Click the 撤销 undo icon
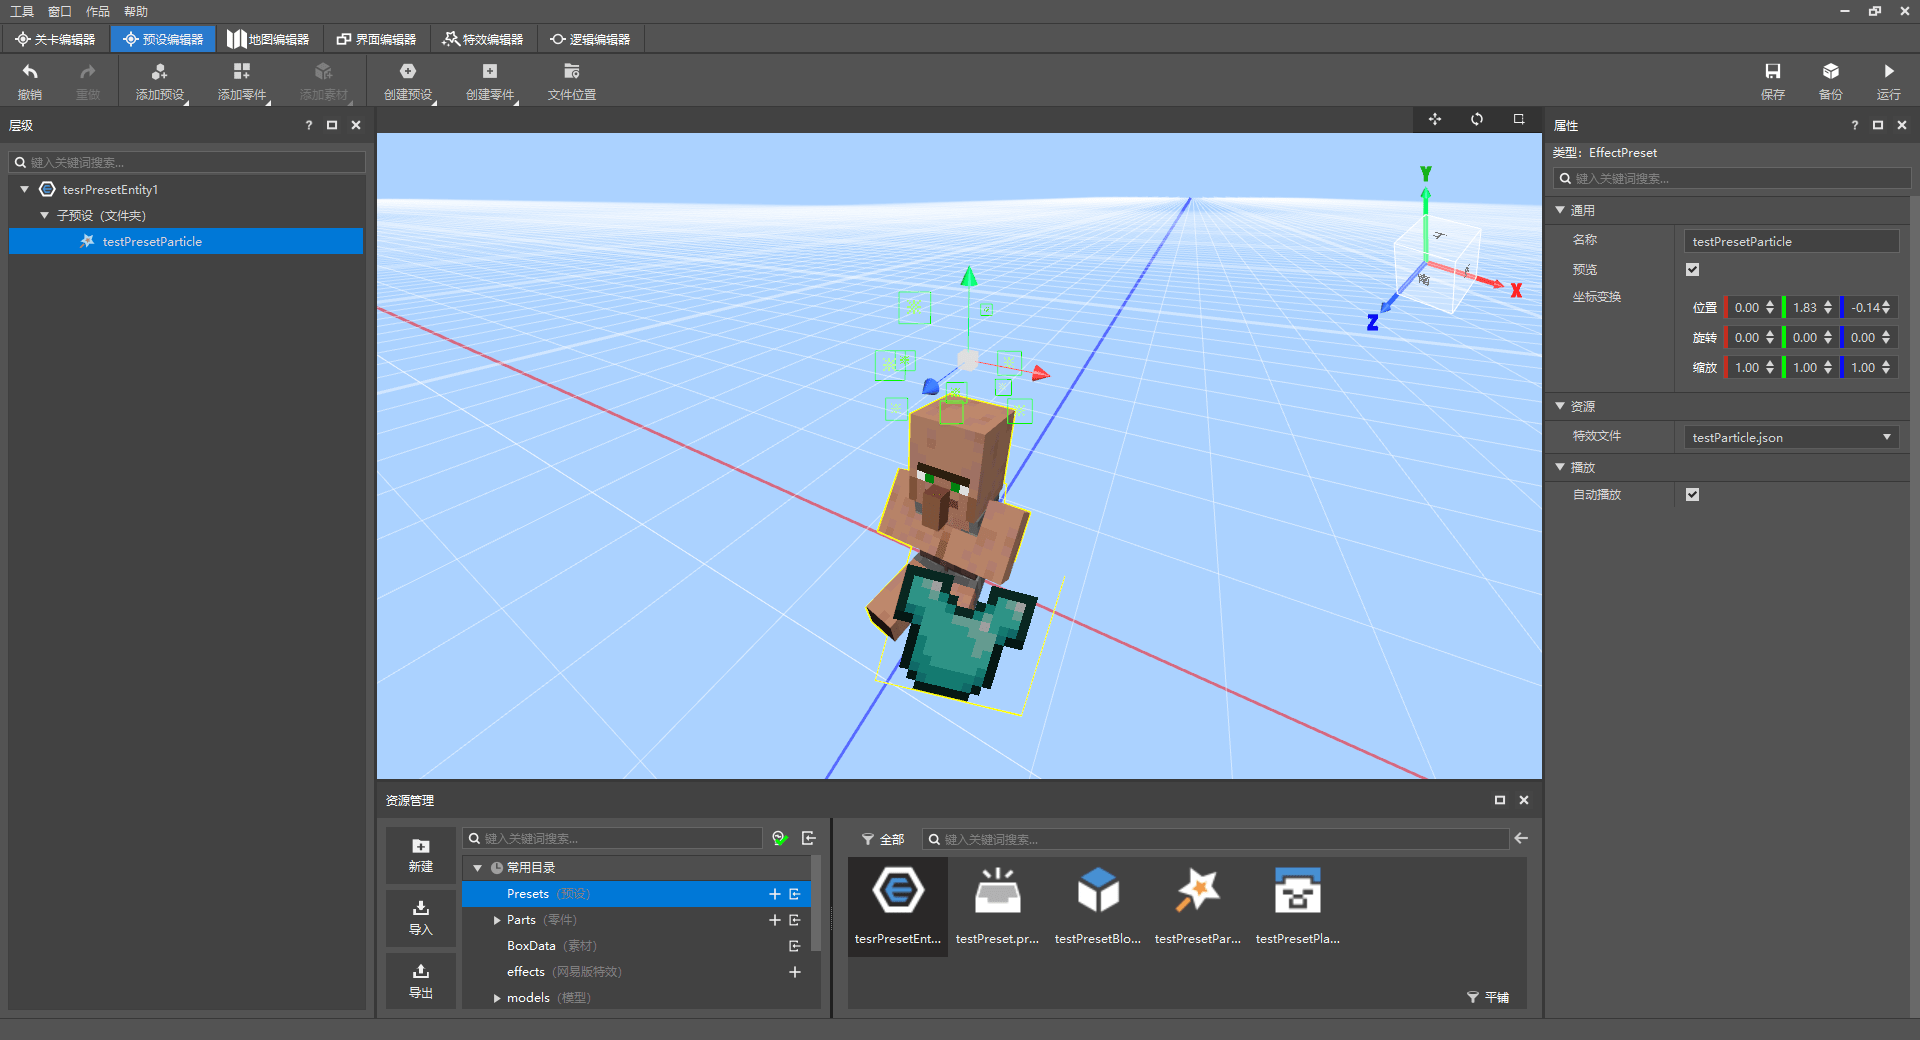The height and width of the screenshot is (1040, 1920). (30, 72)
